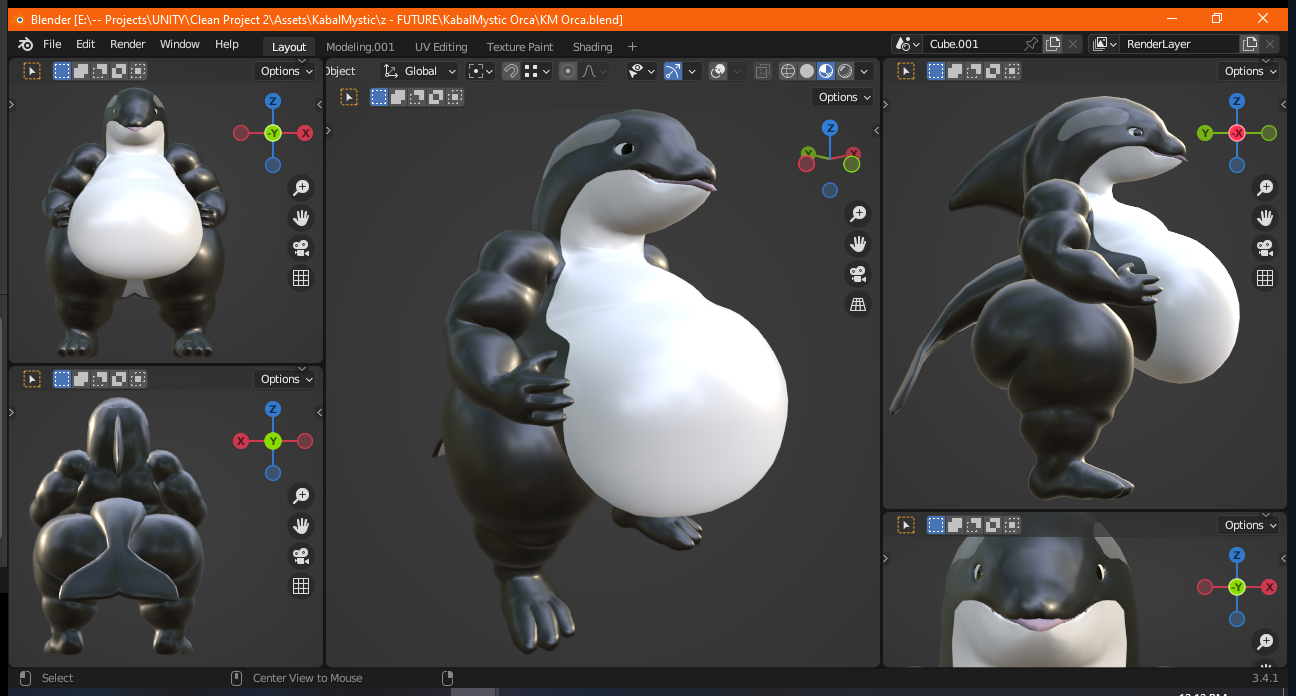The height and width of the screenshot is (696, 1296).
Task: Toggle proportional editing
Action: coord(568,71)
